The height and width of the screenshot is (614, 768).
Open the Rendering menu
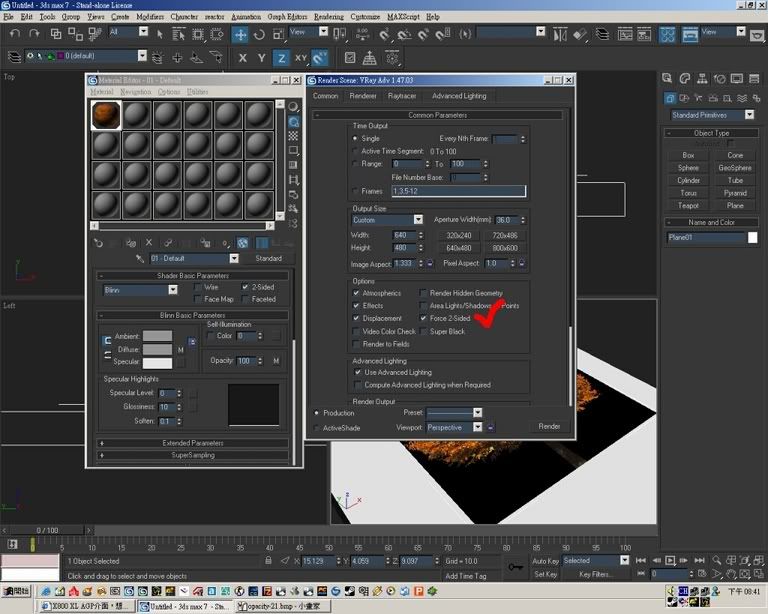pyautogui.click(x=329, y=17)
